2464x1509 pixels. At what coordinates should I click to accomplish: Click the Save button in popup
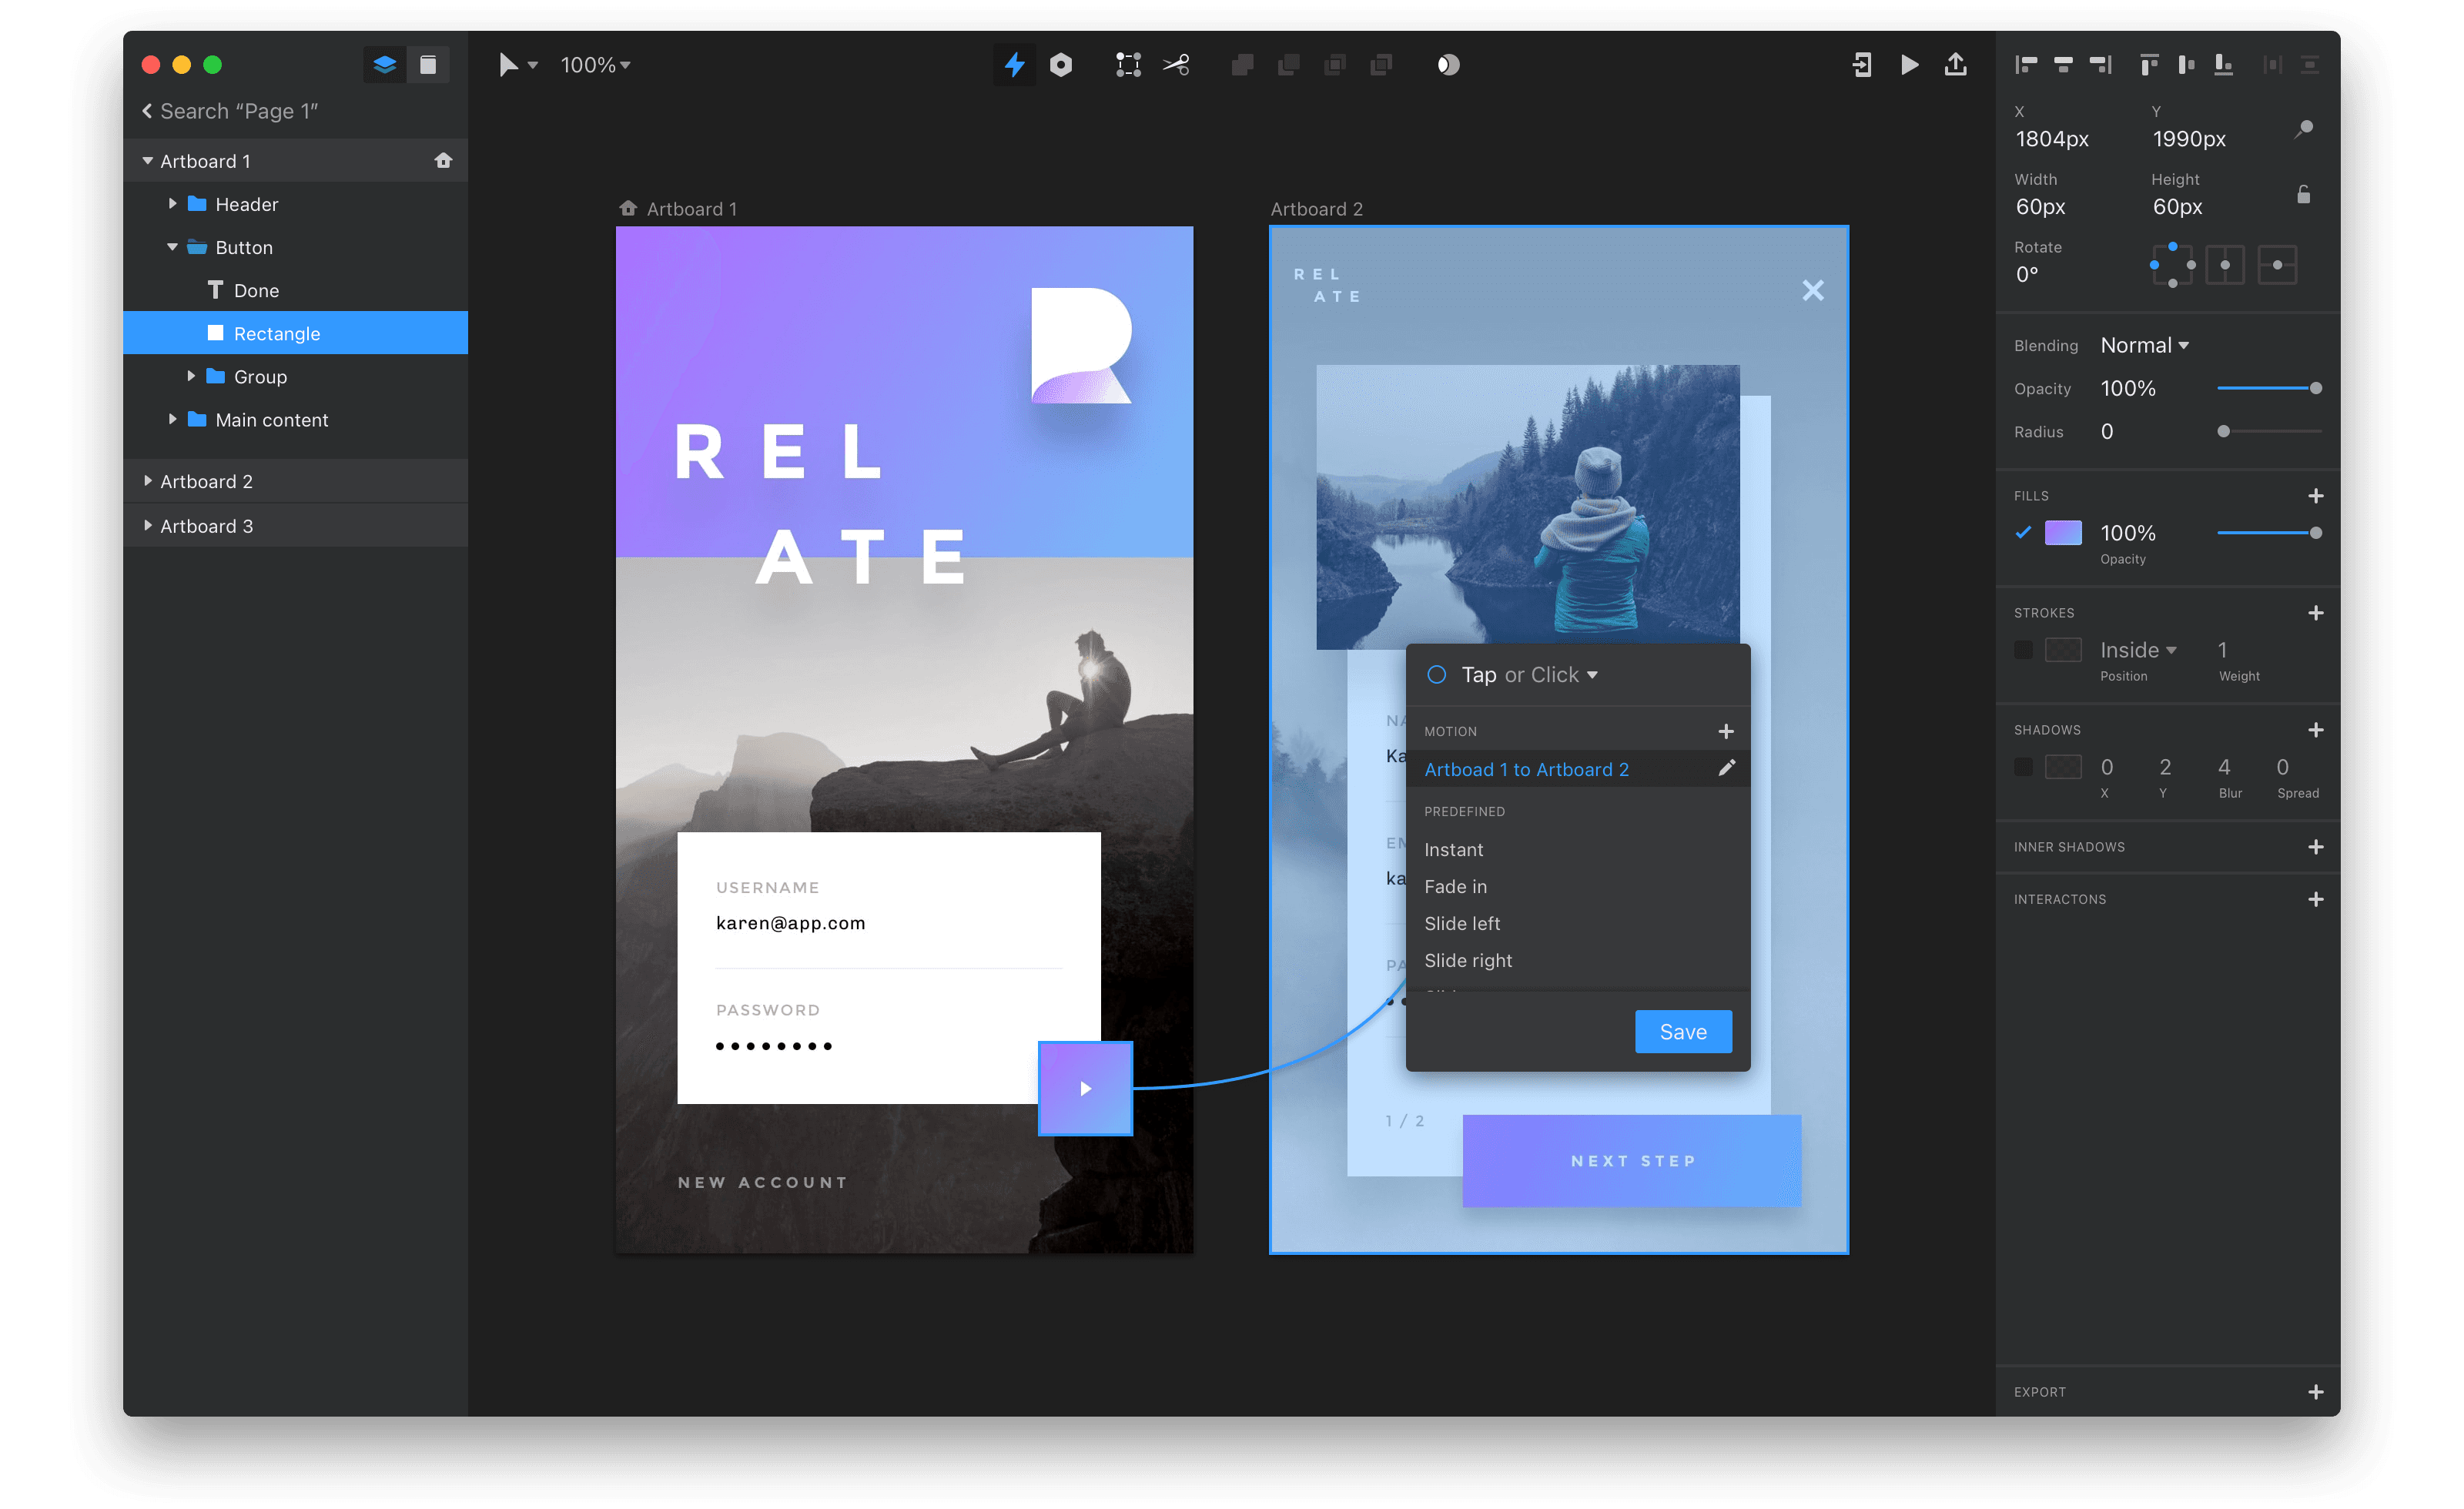[x=1683, y=1032]
